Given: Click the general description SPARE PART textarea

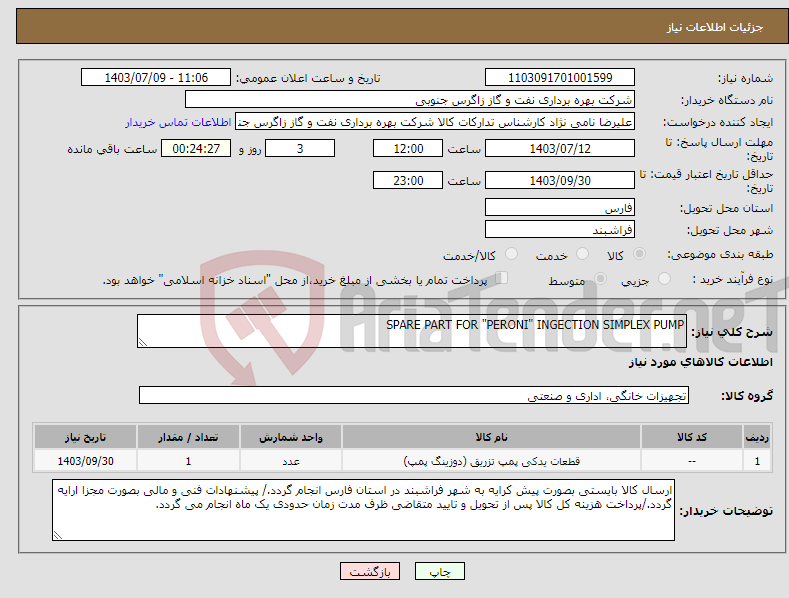Looking at the screenshot, I should click(x=412, y=331).
